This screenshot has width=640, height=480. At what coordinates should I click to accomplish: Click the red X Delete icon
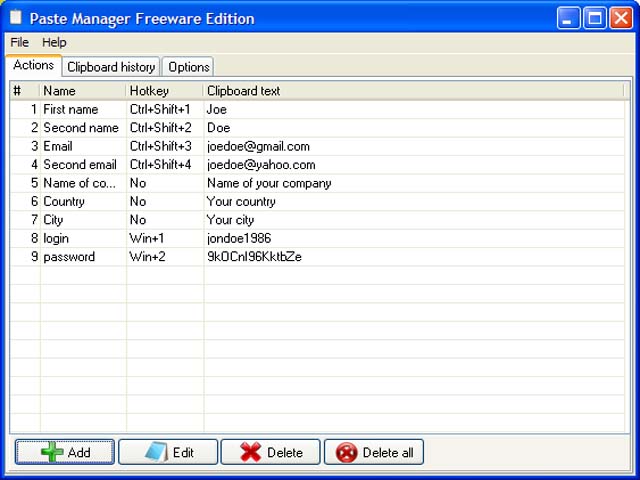click(x=251, y=452)
